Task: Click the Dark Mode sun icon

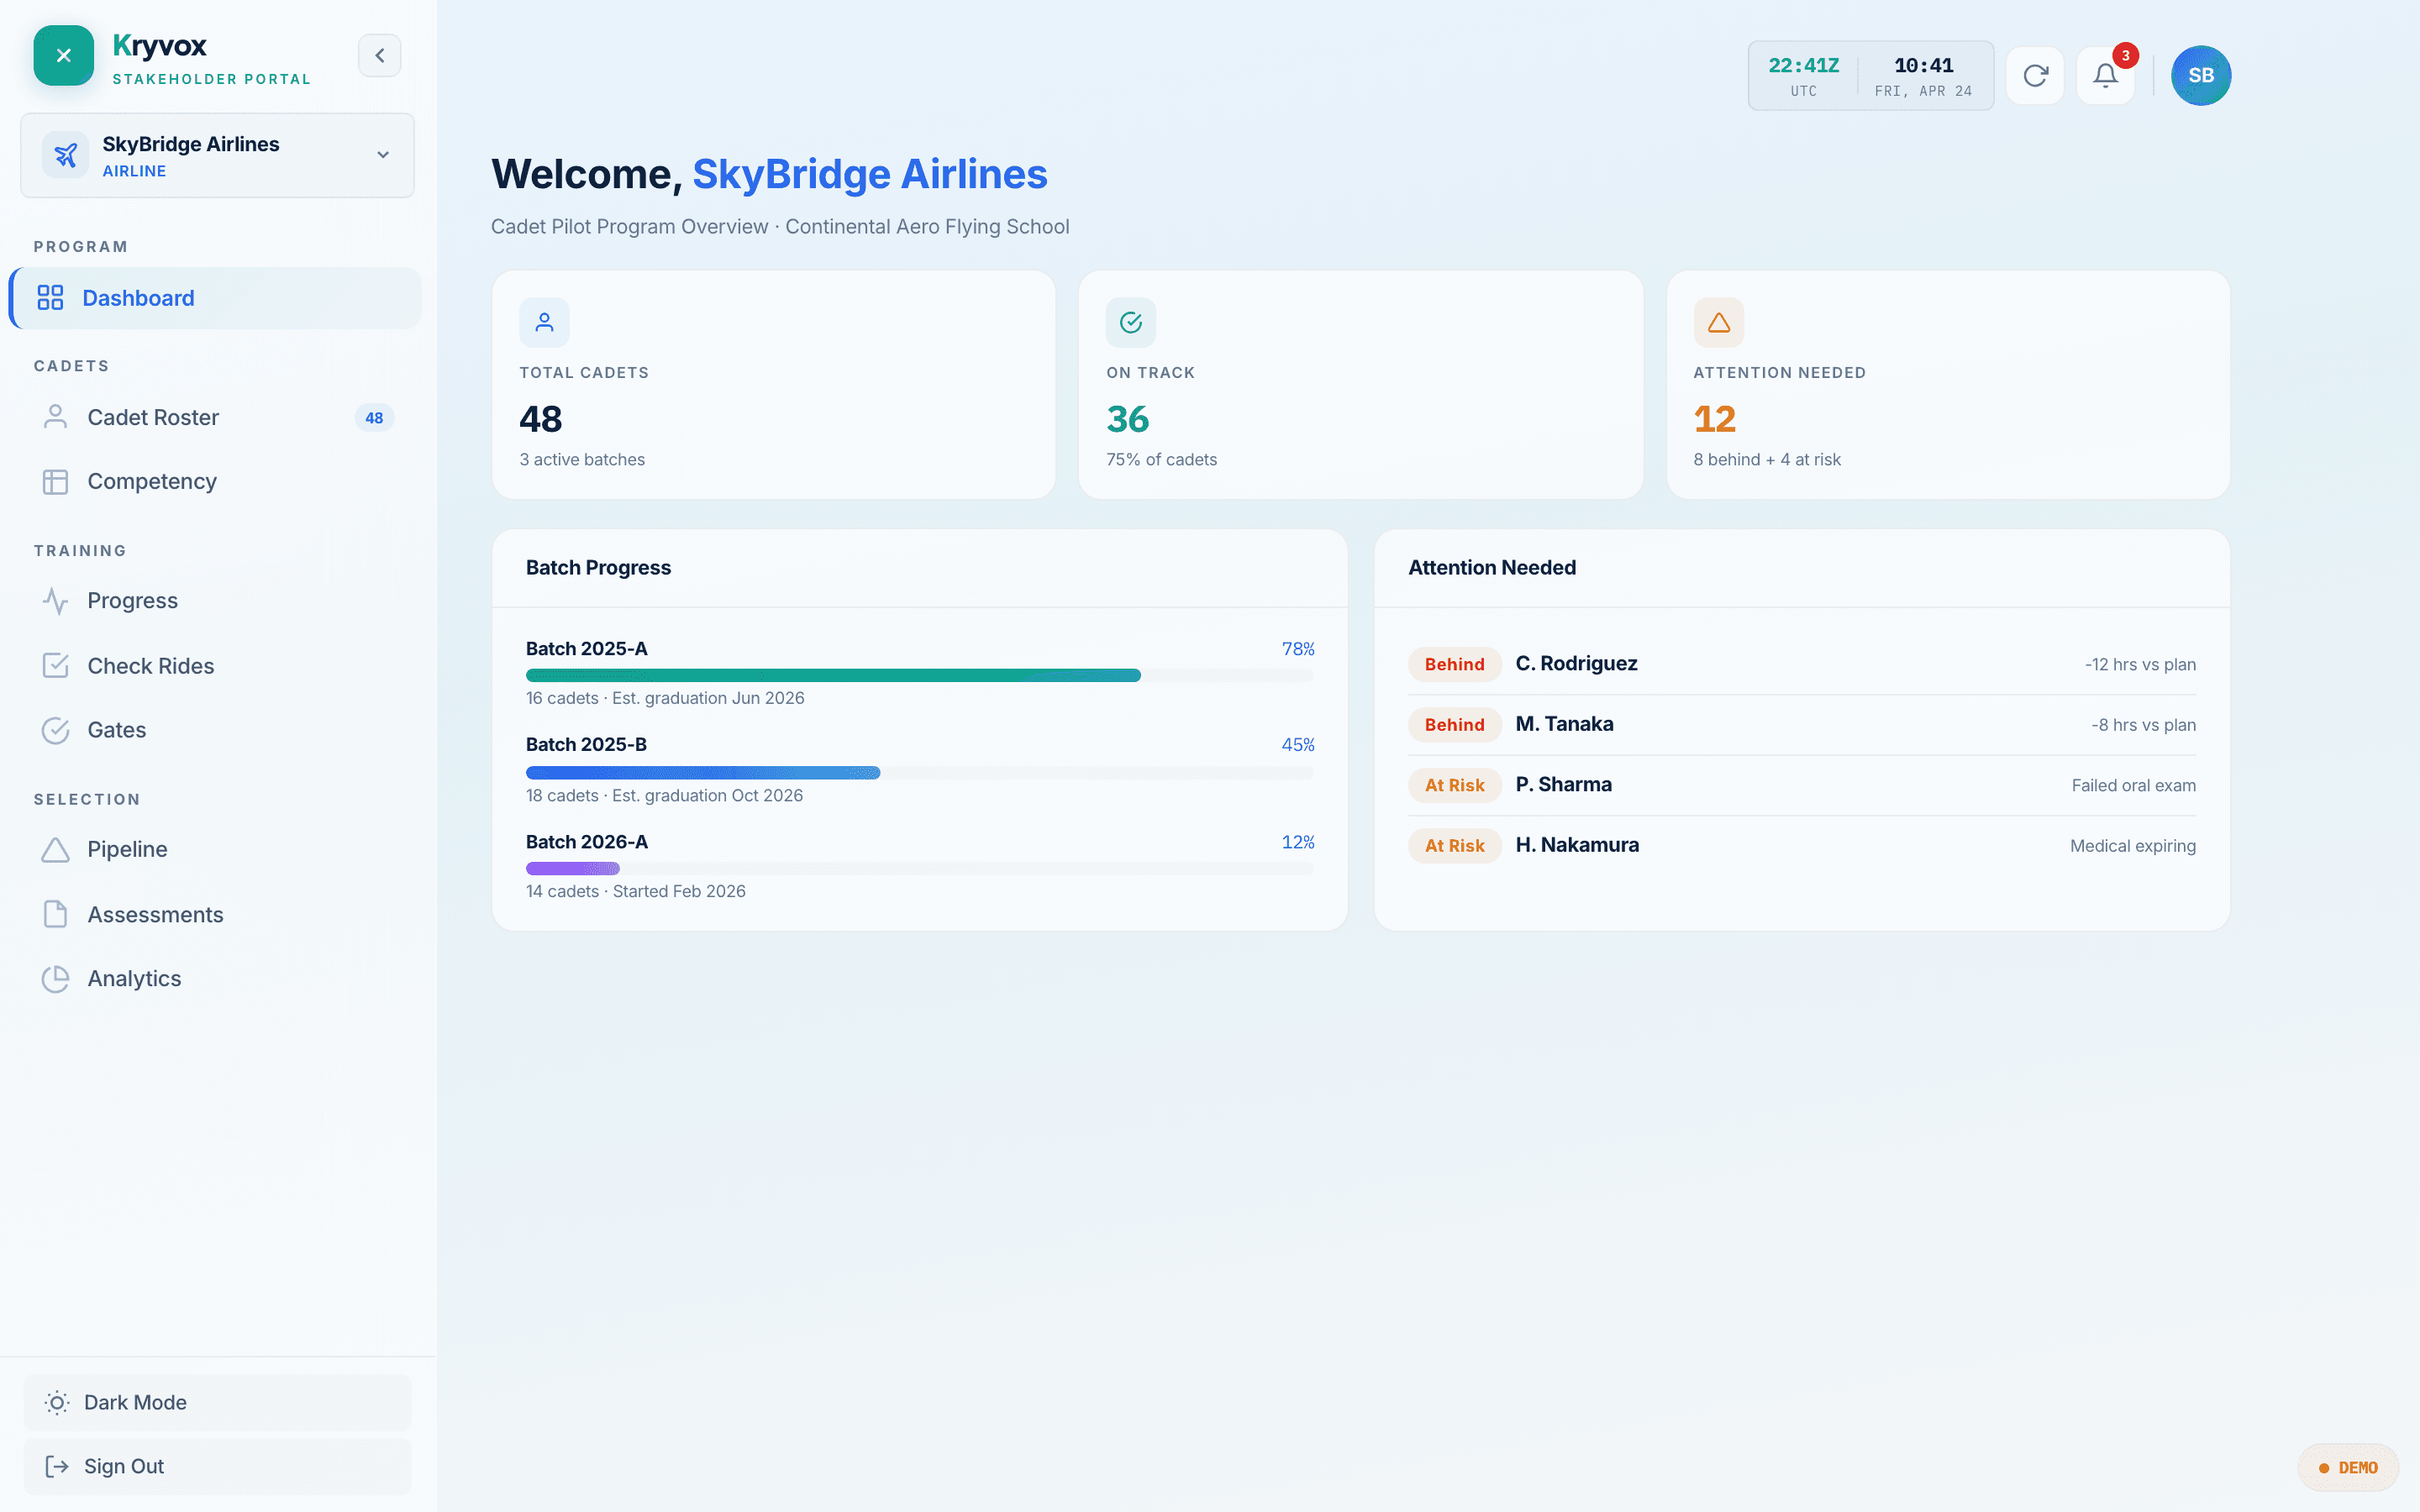Action: pyautogui.click(x=57, y=1403)
